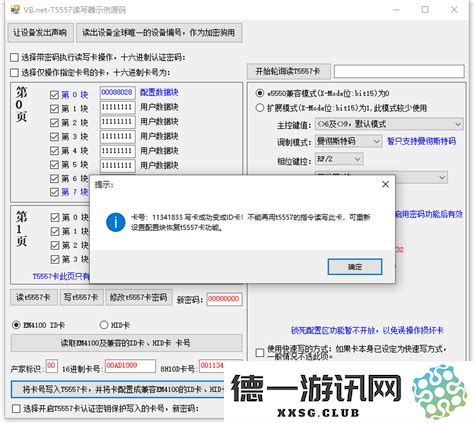Click 新密码 field with 00000000
Viewport: 474px width, 423px height.
(x=224, y=299)
